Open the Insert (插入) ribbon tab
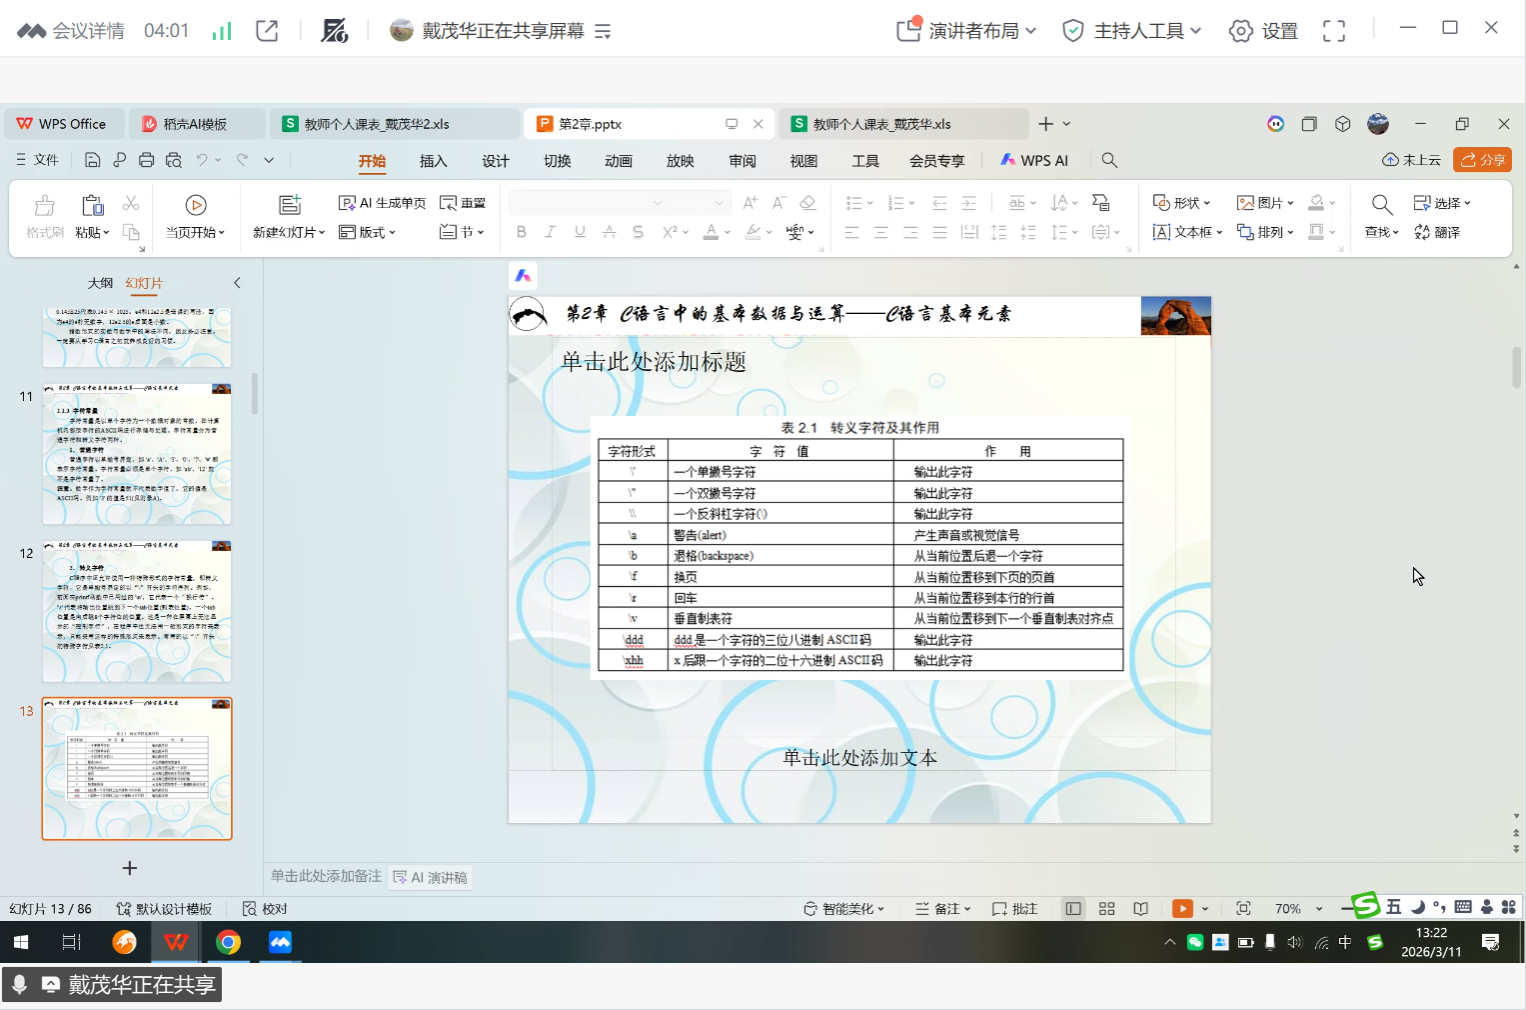 [x=433, y=161]
